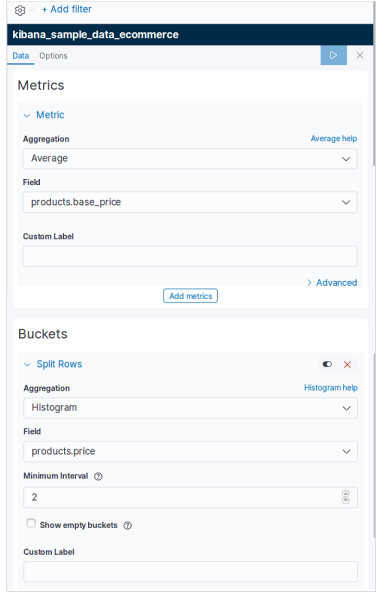The height and width of the screenshot is (595, 379).
Task: Apply changes with the play icon
Action: tap(333, 55)
